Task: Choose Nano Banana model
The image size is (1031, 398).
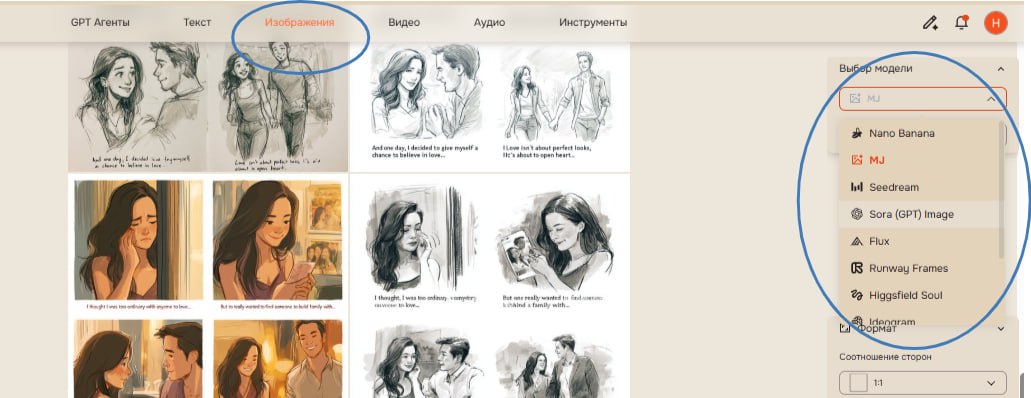Action: point(921,133)
